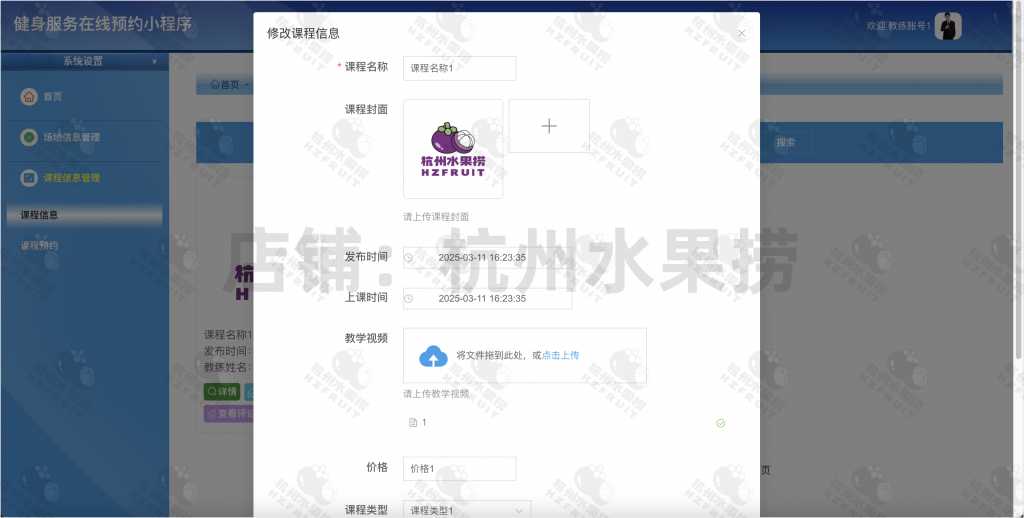Screen dimensions: 1024x518
Task: Collapse the 系统设置 sidebar chevron
Action: pos(155,61)
